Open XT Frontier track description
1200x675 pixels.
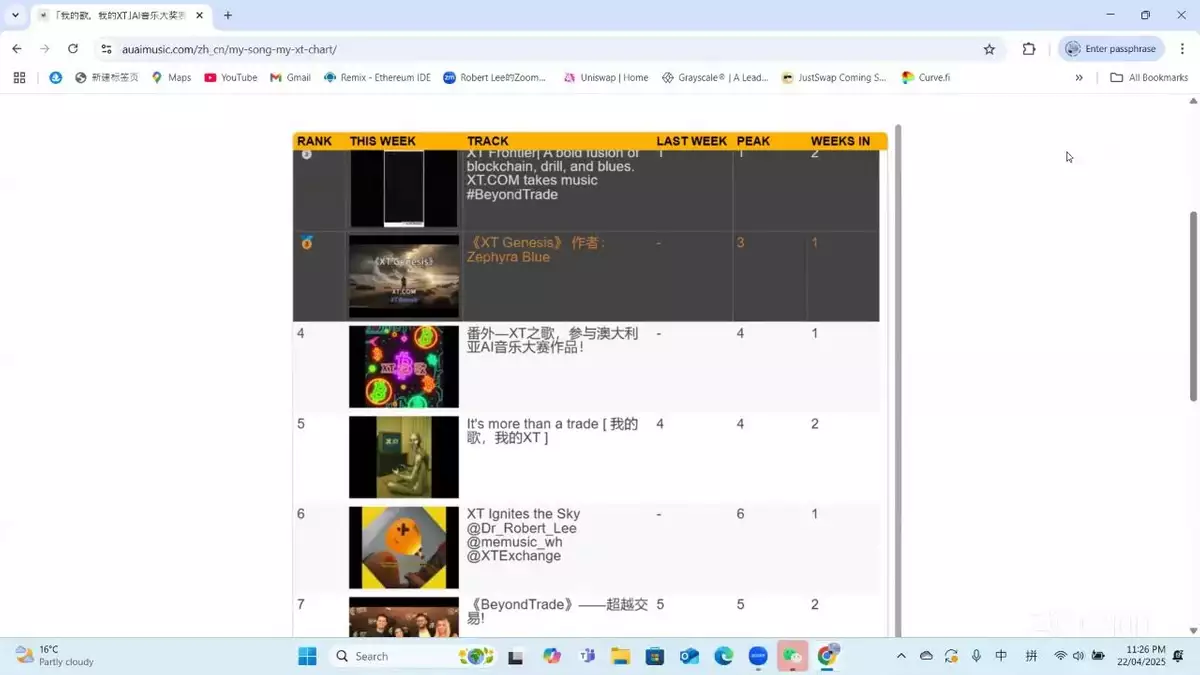[x=552, y=175]
